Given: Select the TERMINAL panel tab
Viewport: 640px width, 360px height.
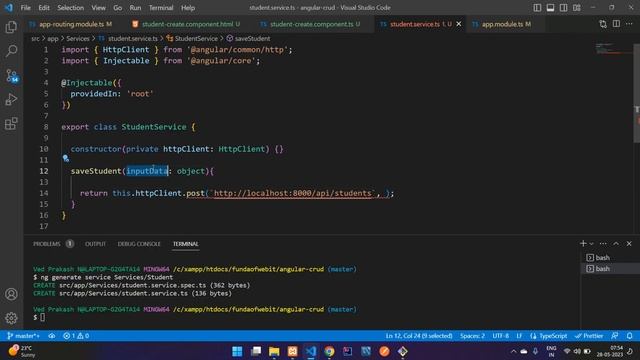Looking at the screenshot, I should click(x=186, y=244).
